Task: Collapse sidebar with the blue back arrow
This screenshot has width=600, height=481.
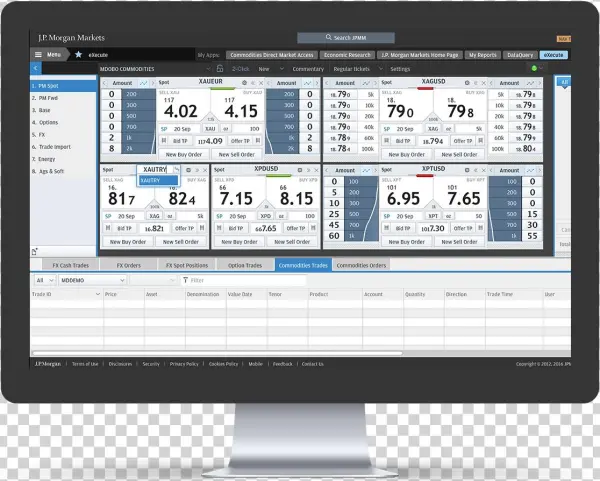Action: [x=36, y=69]
